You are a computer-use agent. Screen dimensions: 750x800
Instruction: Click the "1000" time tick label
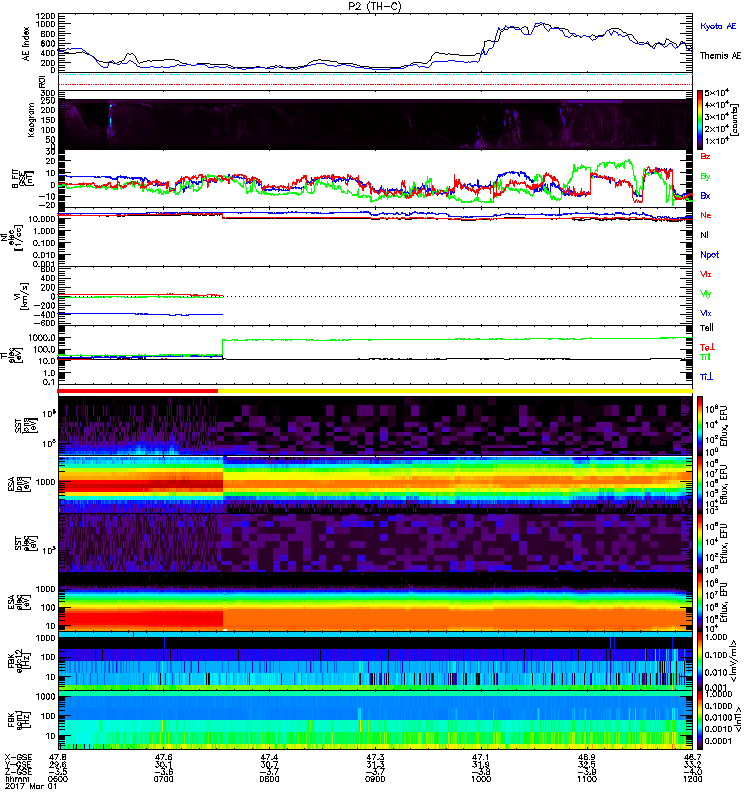[481, 779]
